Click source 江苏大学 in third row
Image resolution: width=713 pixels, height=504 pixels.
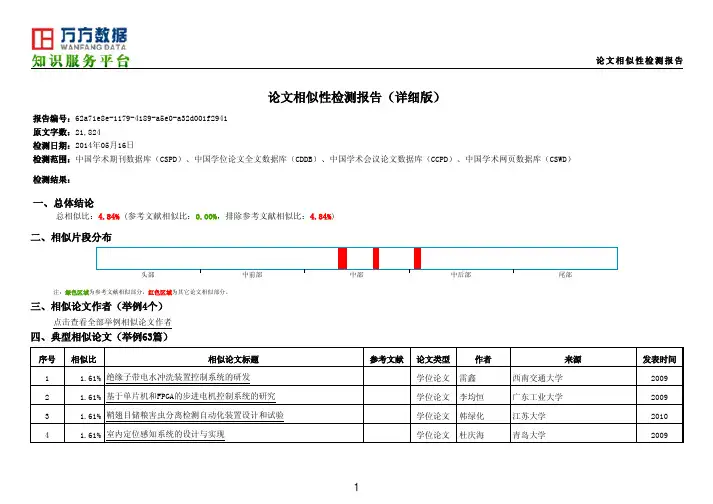[526, 414]
